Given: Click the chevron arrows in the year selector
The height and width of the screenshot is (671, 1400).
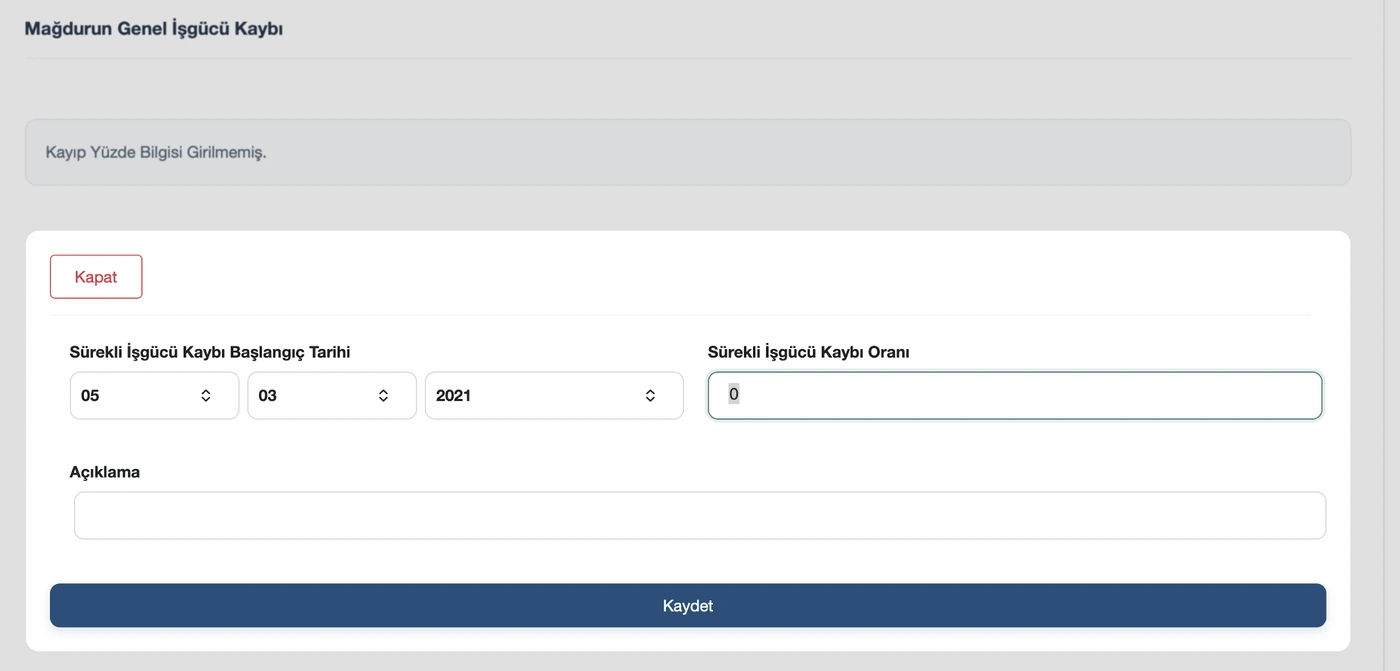Looking at the screenshot, I should pos(650,396).
